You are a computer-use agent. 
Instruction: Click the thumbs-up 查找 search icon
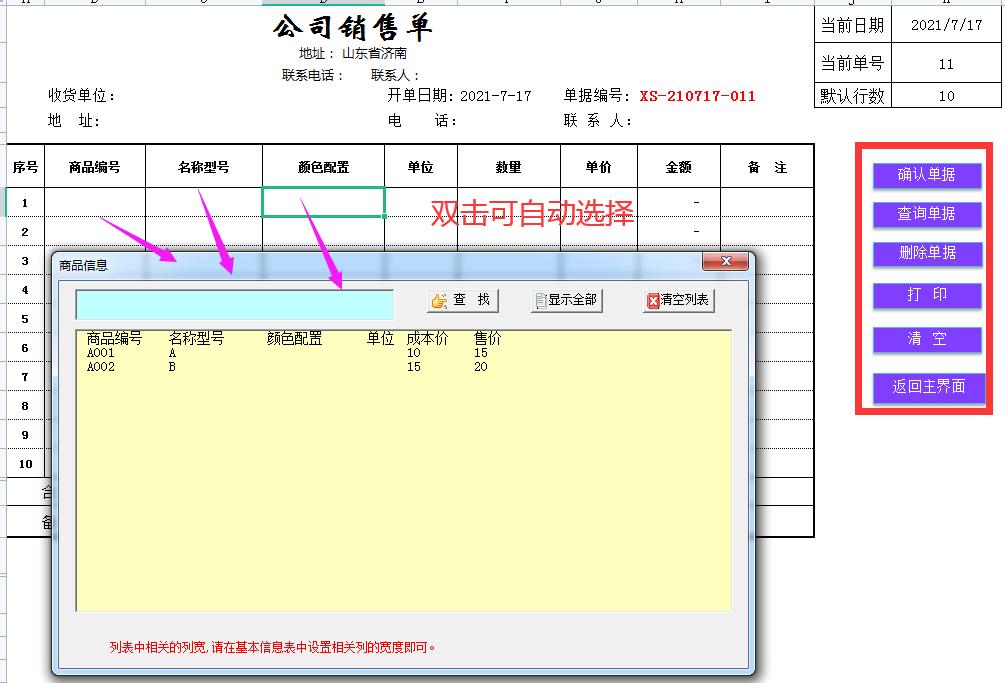[x=437, y=301]
